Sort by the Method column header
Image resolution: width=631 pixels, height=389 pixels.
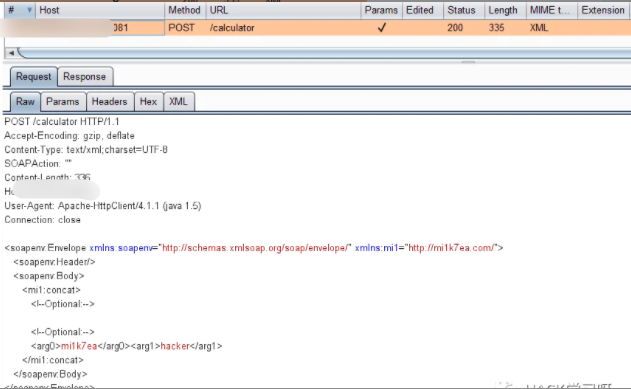(184, 10)
